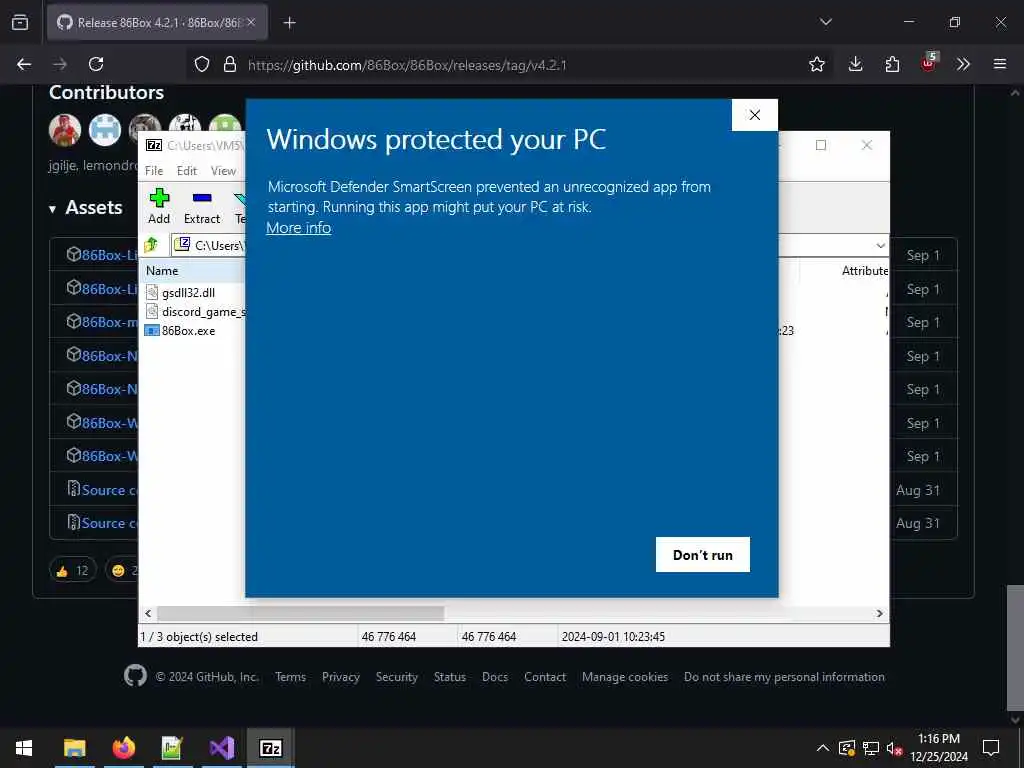Click the right arrow of horizontal scrollbar
Image resolution: width=1024 pixels, height=768 pixels.
[880, 613]
